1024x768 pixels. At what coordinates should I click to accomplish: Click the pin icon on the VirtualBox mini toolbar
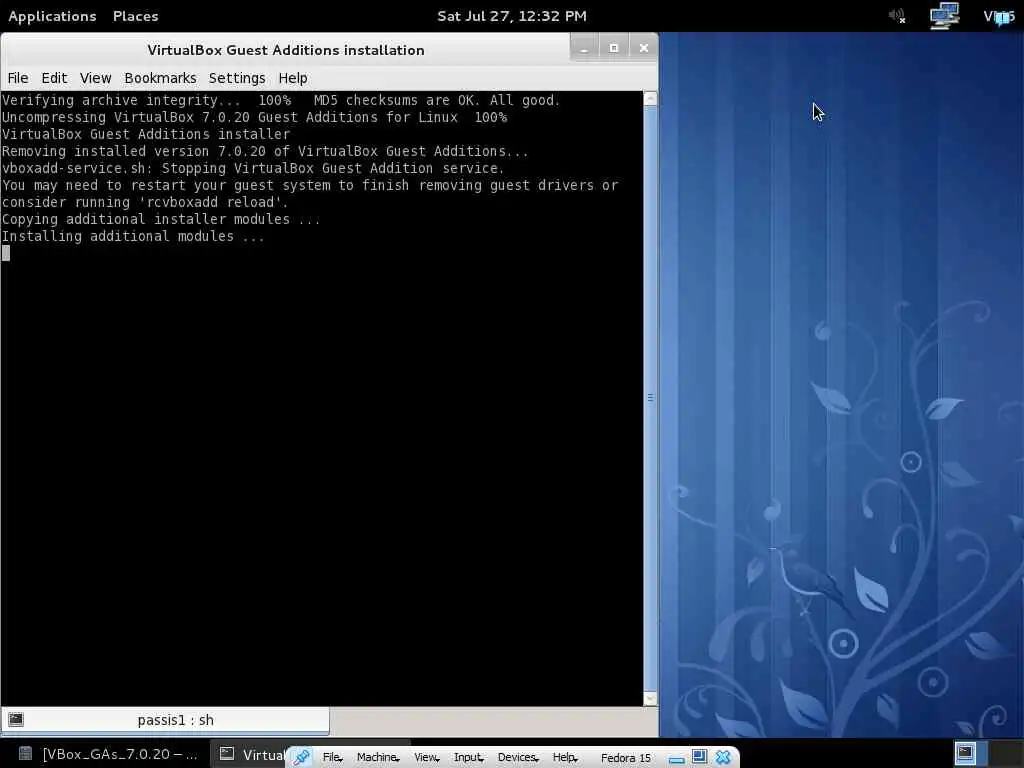(301, 757)
